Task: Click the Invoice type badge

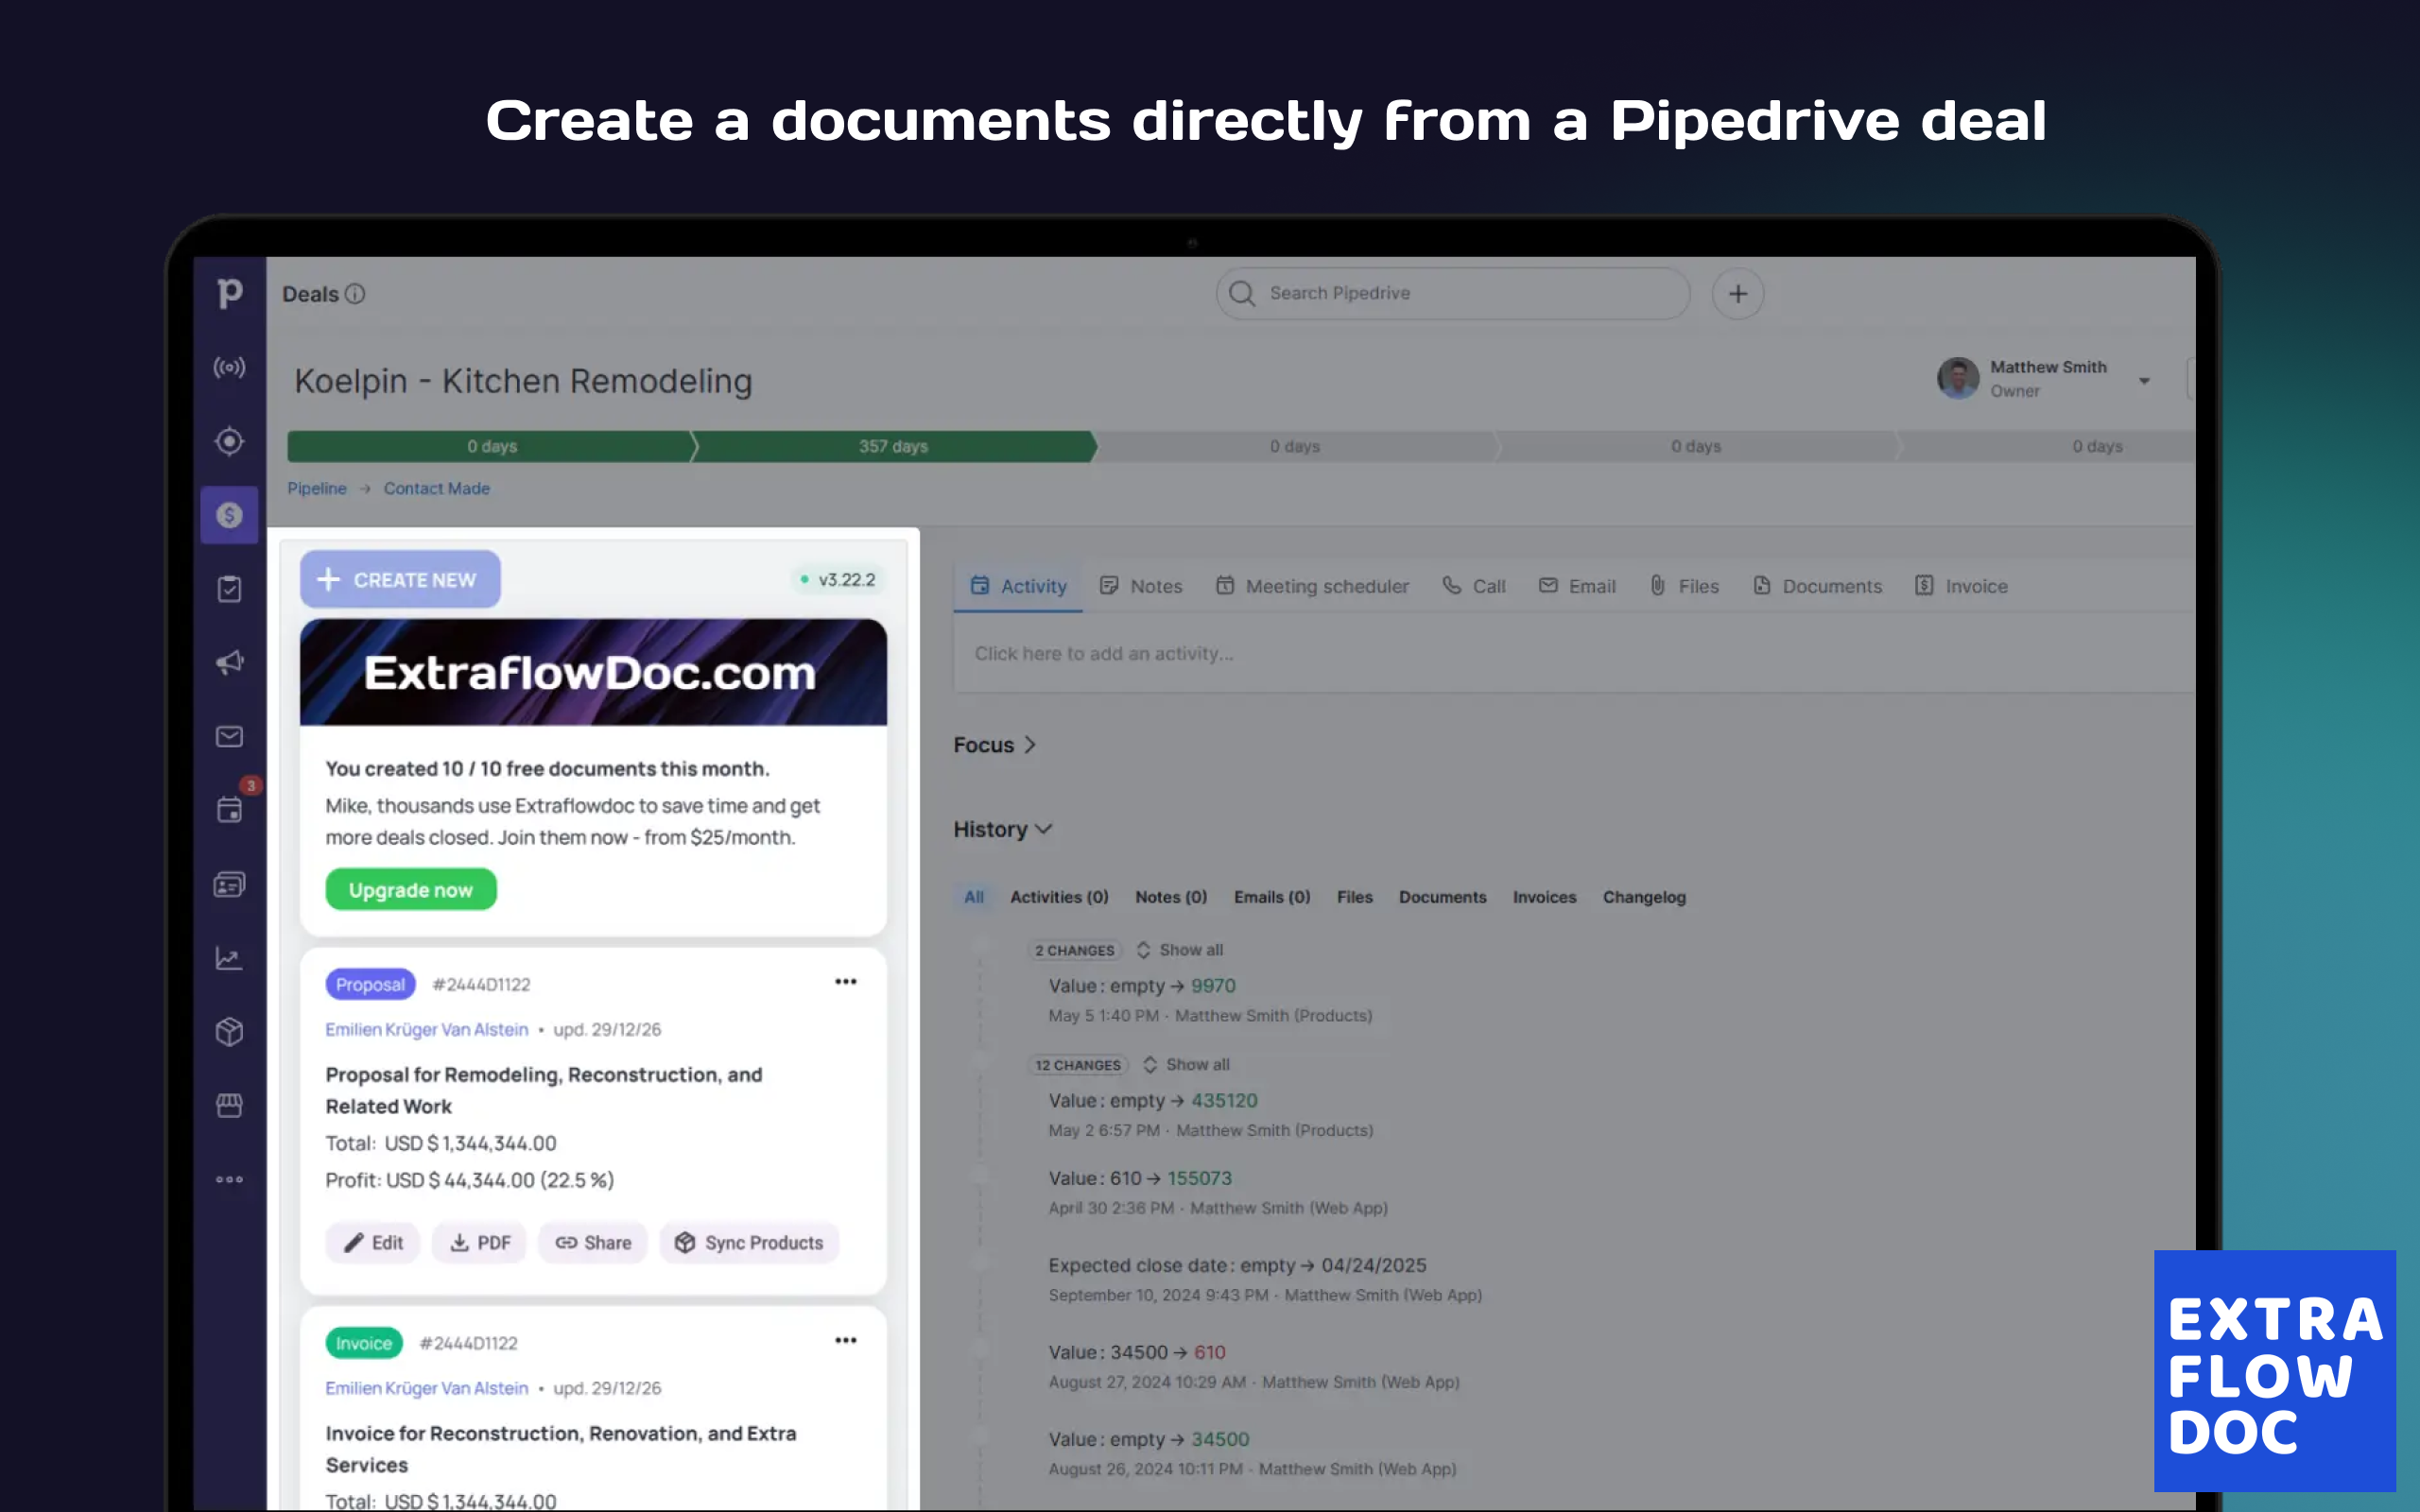Action: [x=364, y=1343]
